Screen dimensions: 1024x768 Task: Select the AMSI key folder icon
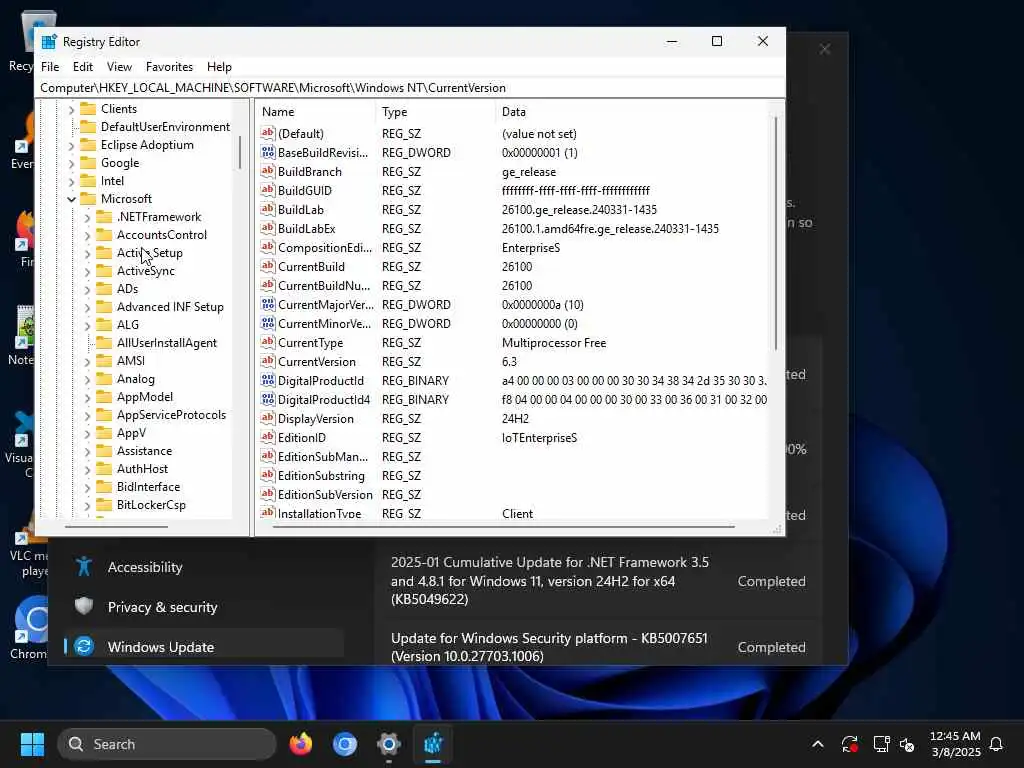[x=104, y=360]
